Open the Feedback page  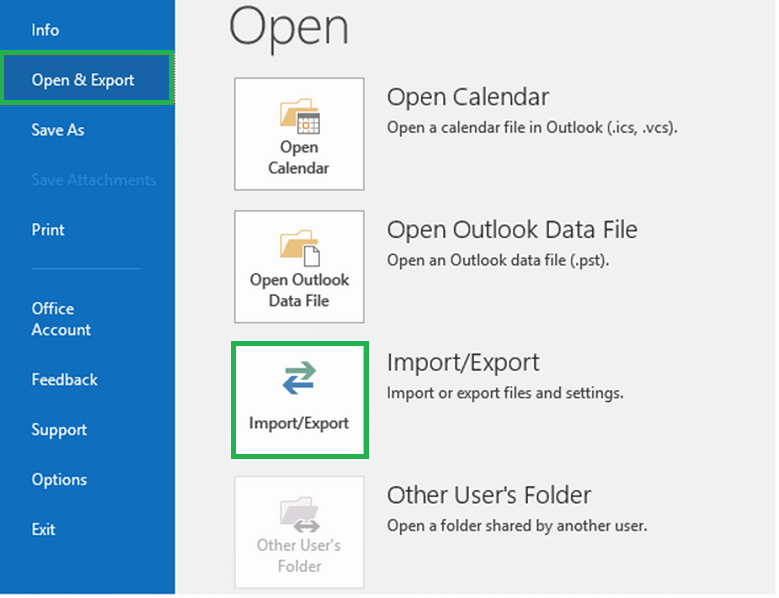point(65,379)
